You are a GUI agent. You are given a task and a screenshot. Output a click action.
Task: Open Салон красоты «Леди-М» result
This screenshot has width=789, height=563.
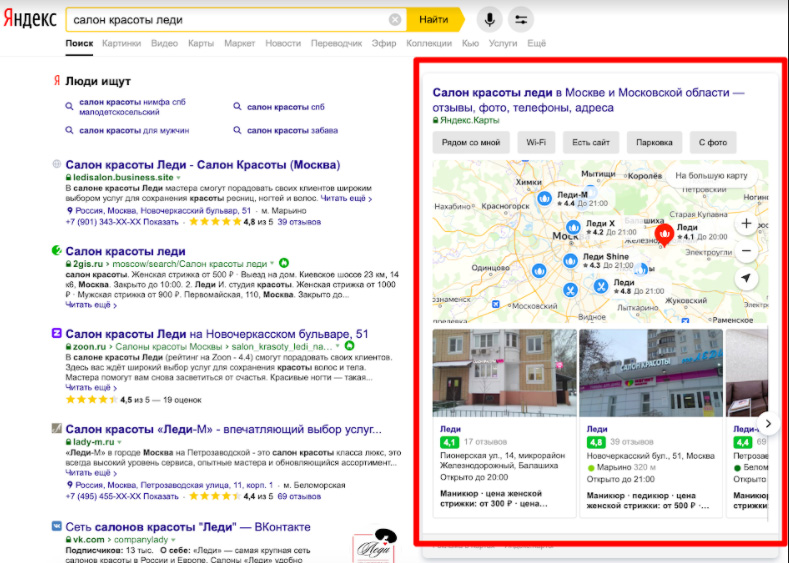pos(223,429)
